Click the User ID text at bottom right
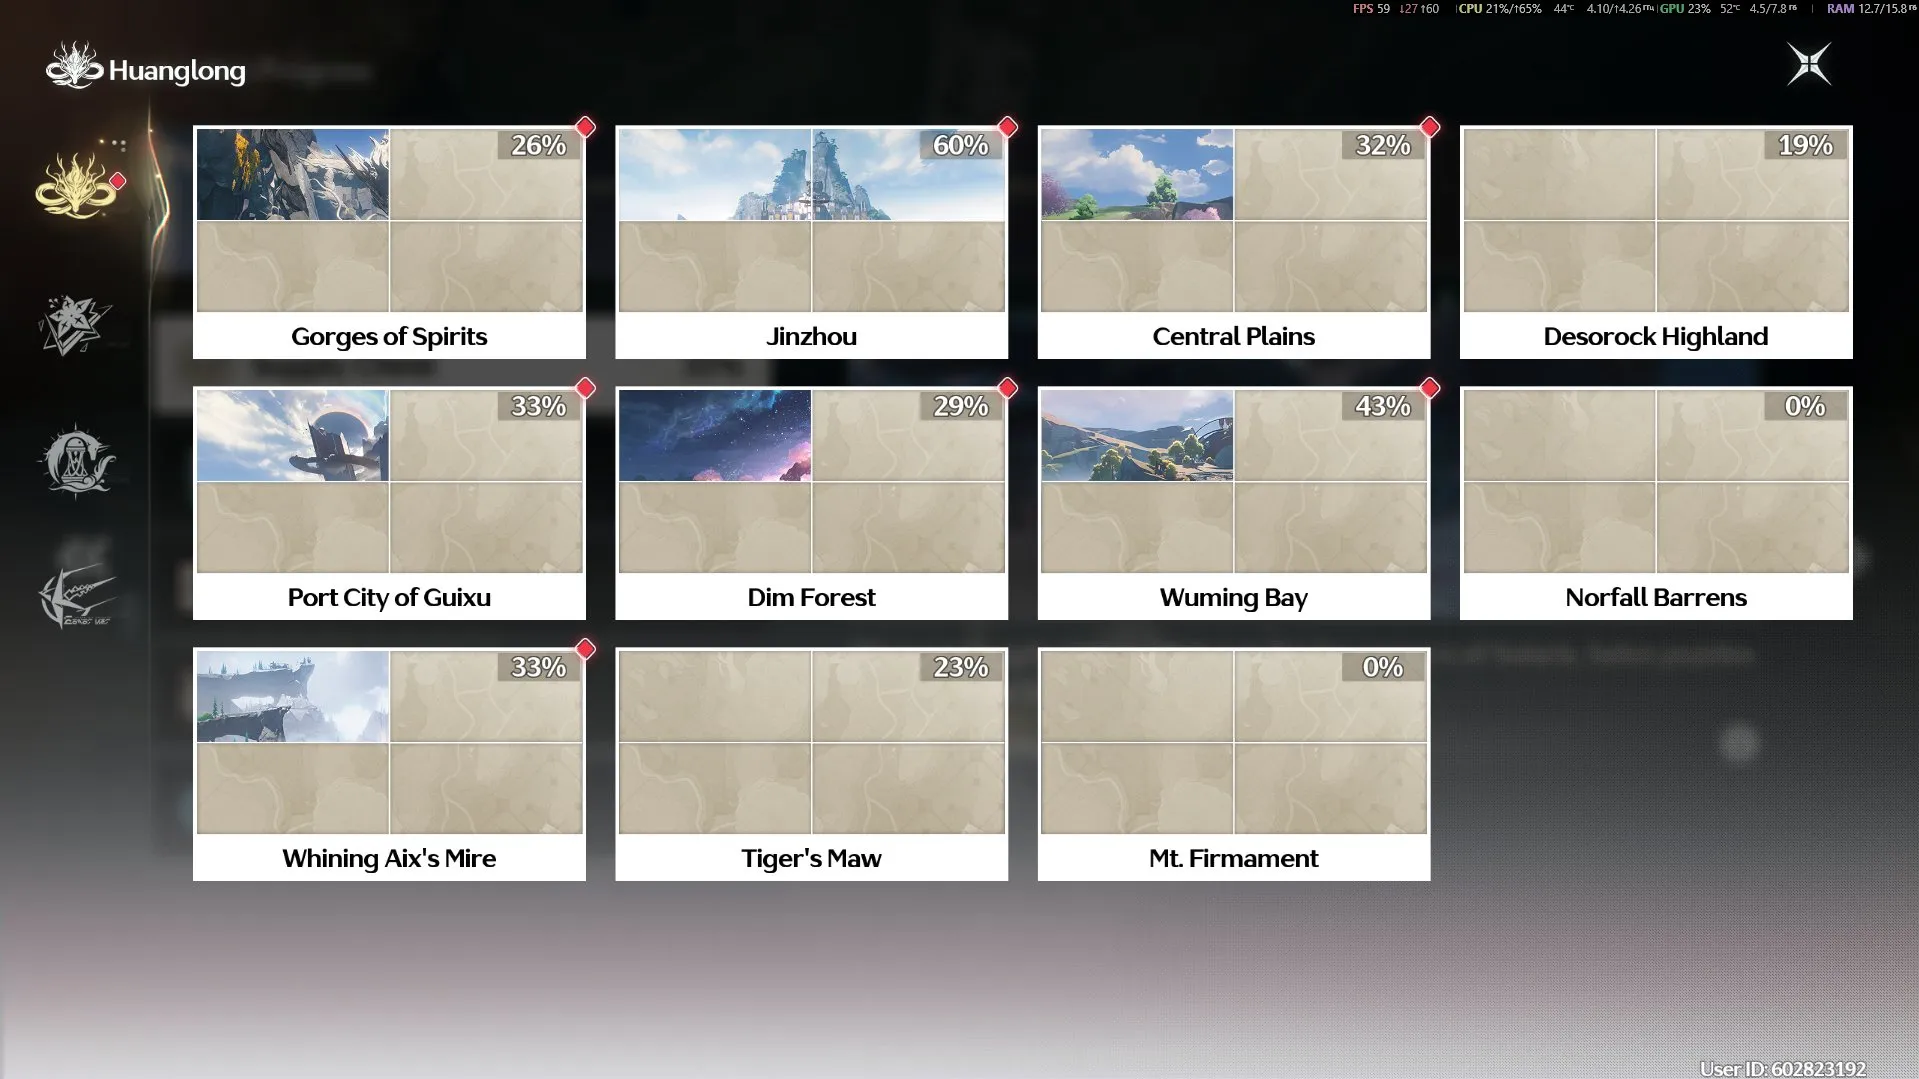The height and width of the screenshot is (1079, 1919). point(1783,1069)
